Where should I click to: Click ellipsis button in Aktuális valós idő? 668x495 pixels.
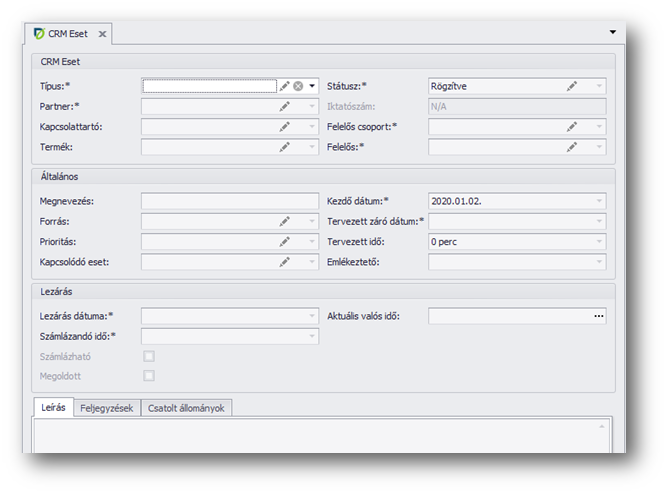click(x=598, y=316)
